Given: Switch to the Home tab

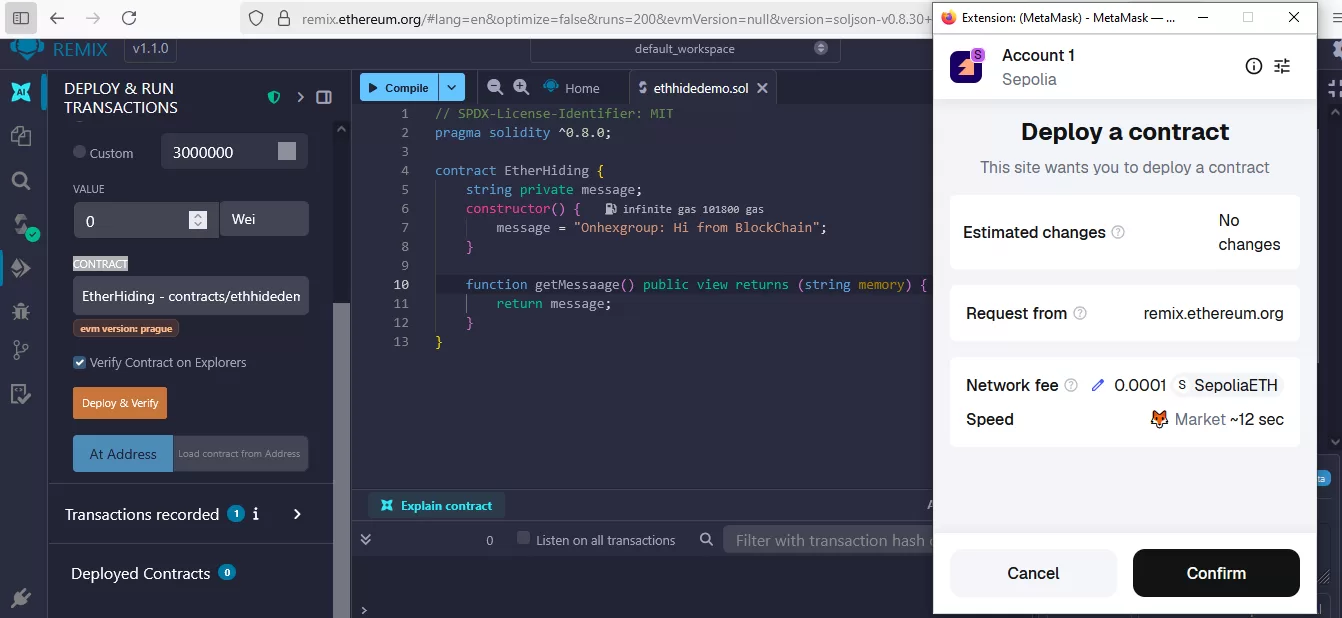Looking at the screenshot, I should [x=571, y=88].
